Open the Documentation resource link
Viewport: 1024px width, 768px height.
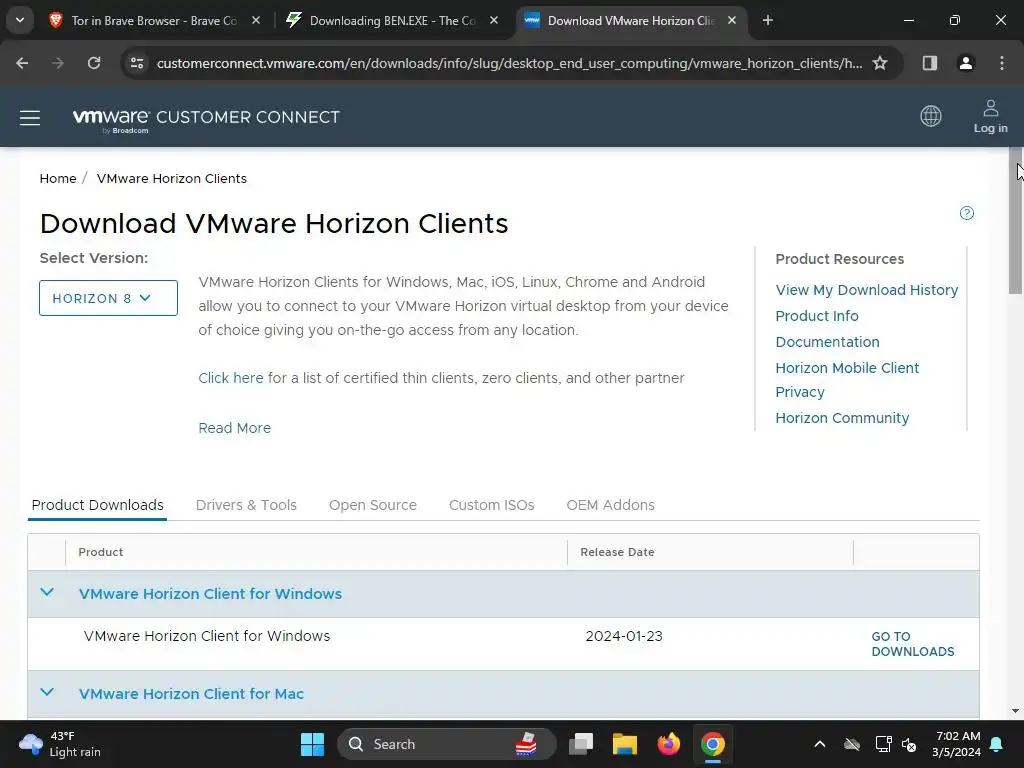click(x=827, y=342)
